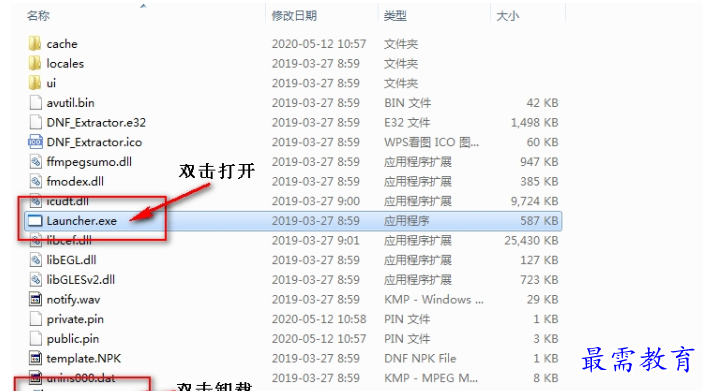Image resolution: width=703 pixels, height=391 pixels.
Task: Click the 723 KB size cell
Action: (x=539, y=280)
